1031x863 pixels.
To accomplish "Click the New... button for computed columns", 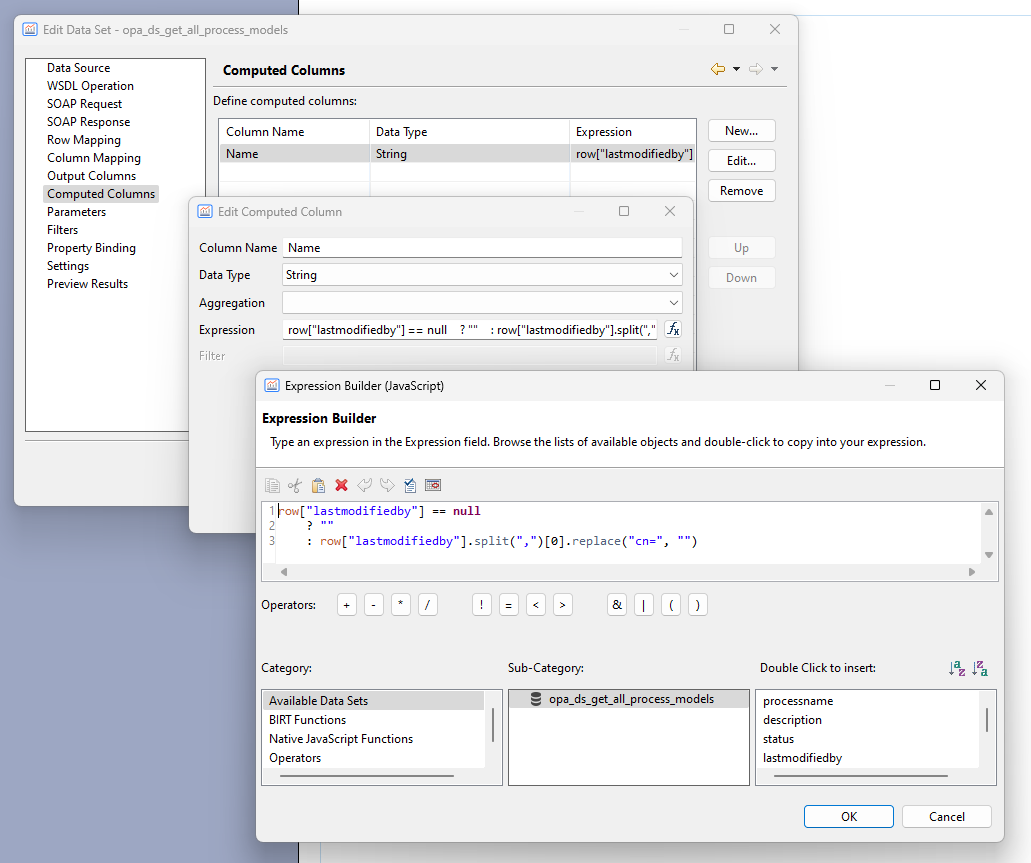I will 742,131.
